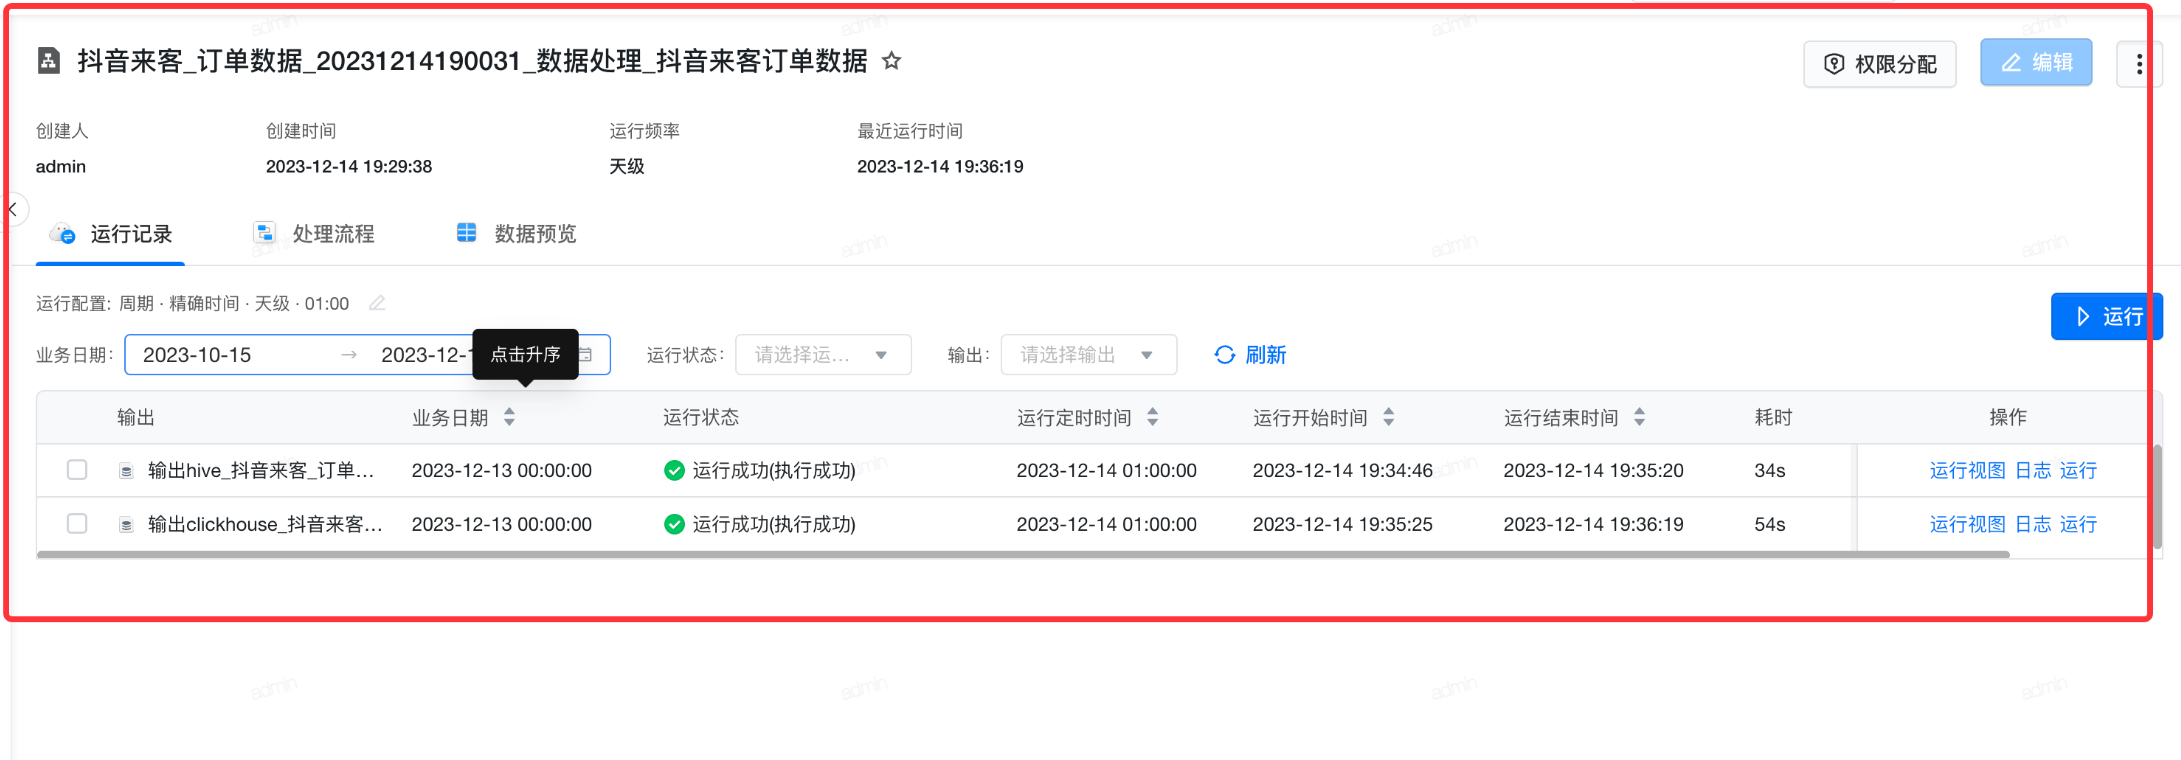Edit the run configuration pencil icon
This screenshot has height=760, width=2181.
377,303
